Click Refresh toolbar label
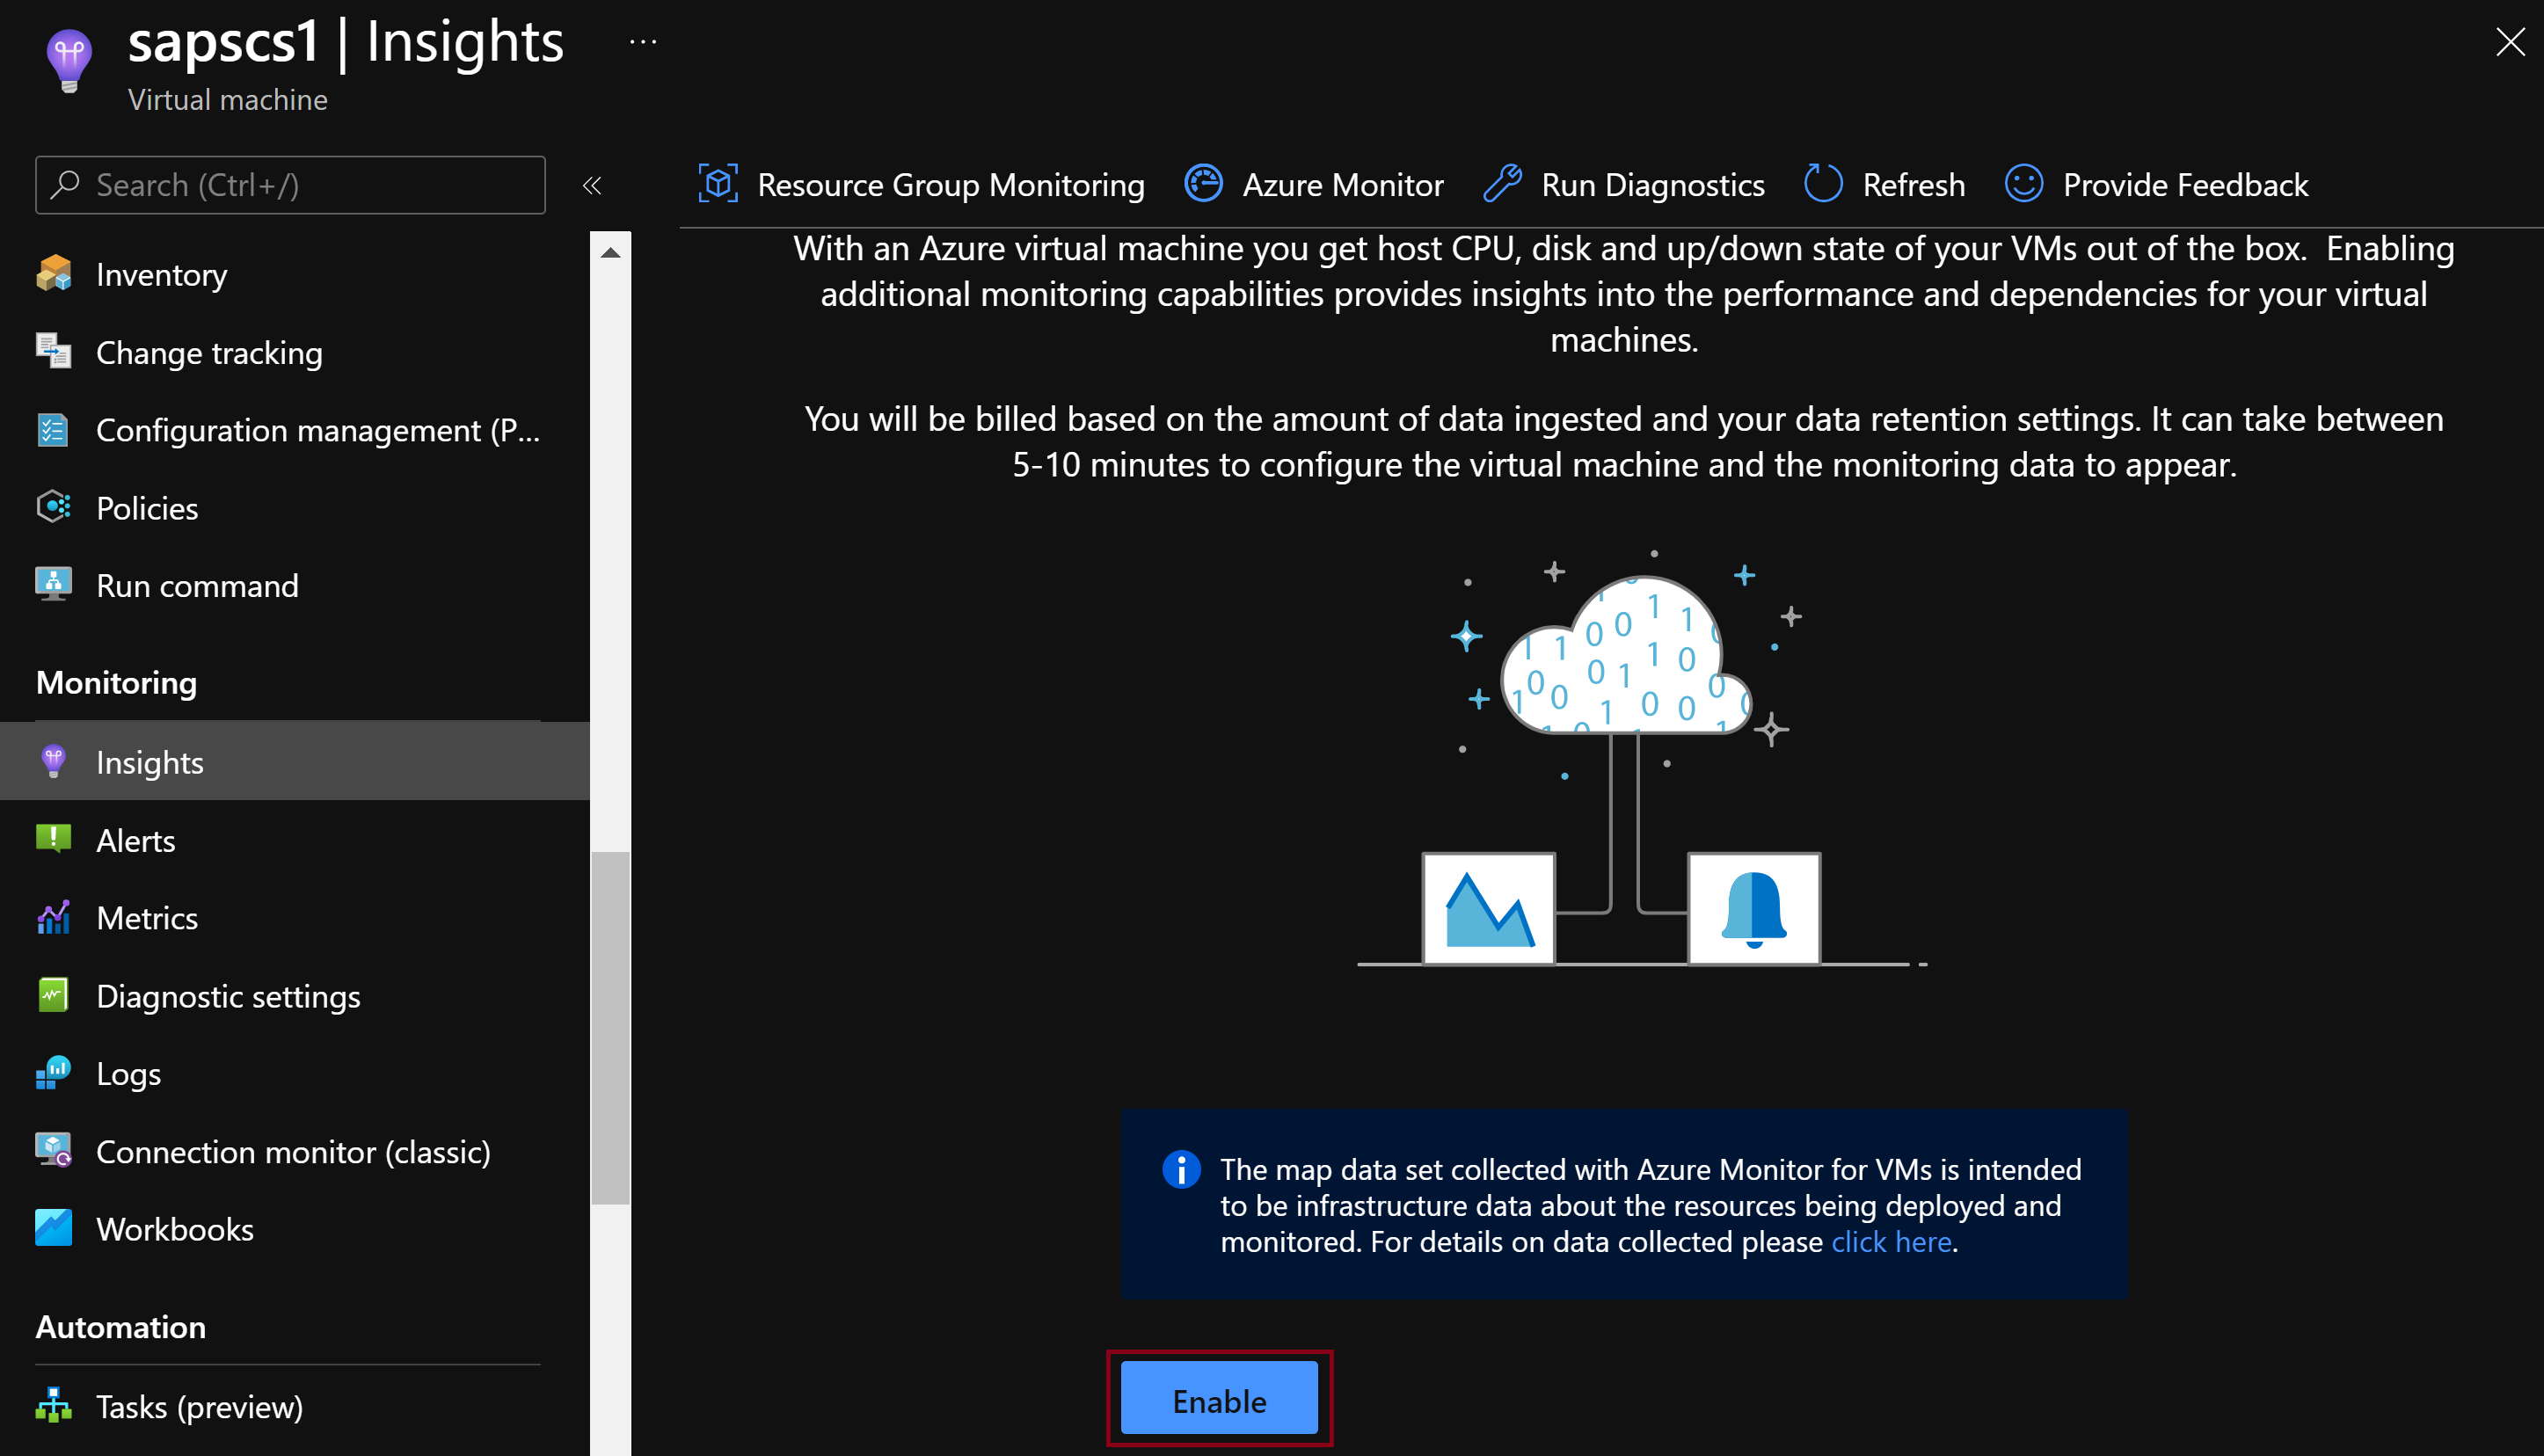The height and width of the screenshot is (1456, 2544). click(1914, 185)
